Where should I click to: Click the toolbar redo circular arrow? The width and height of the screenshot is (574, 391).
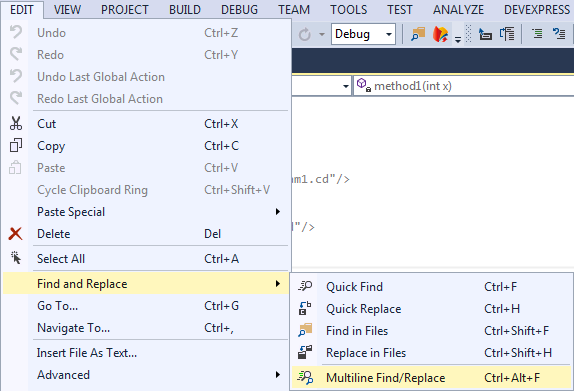pos(305,34)
